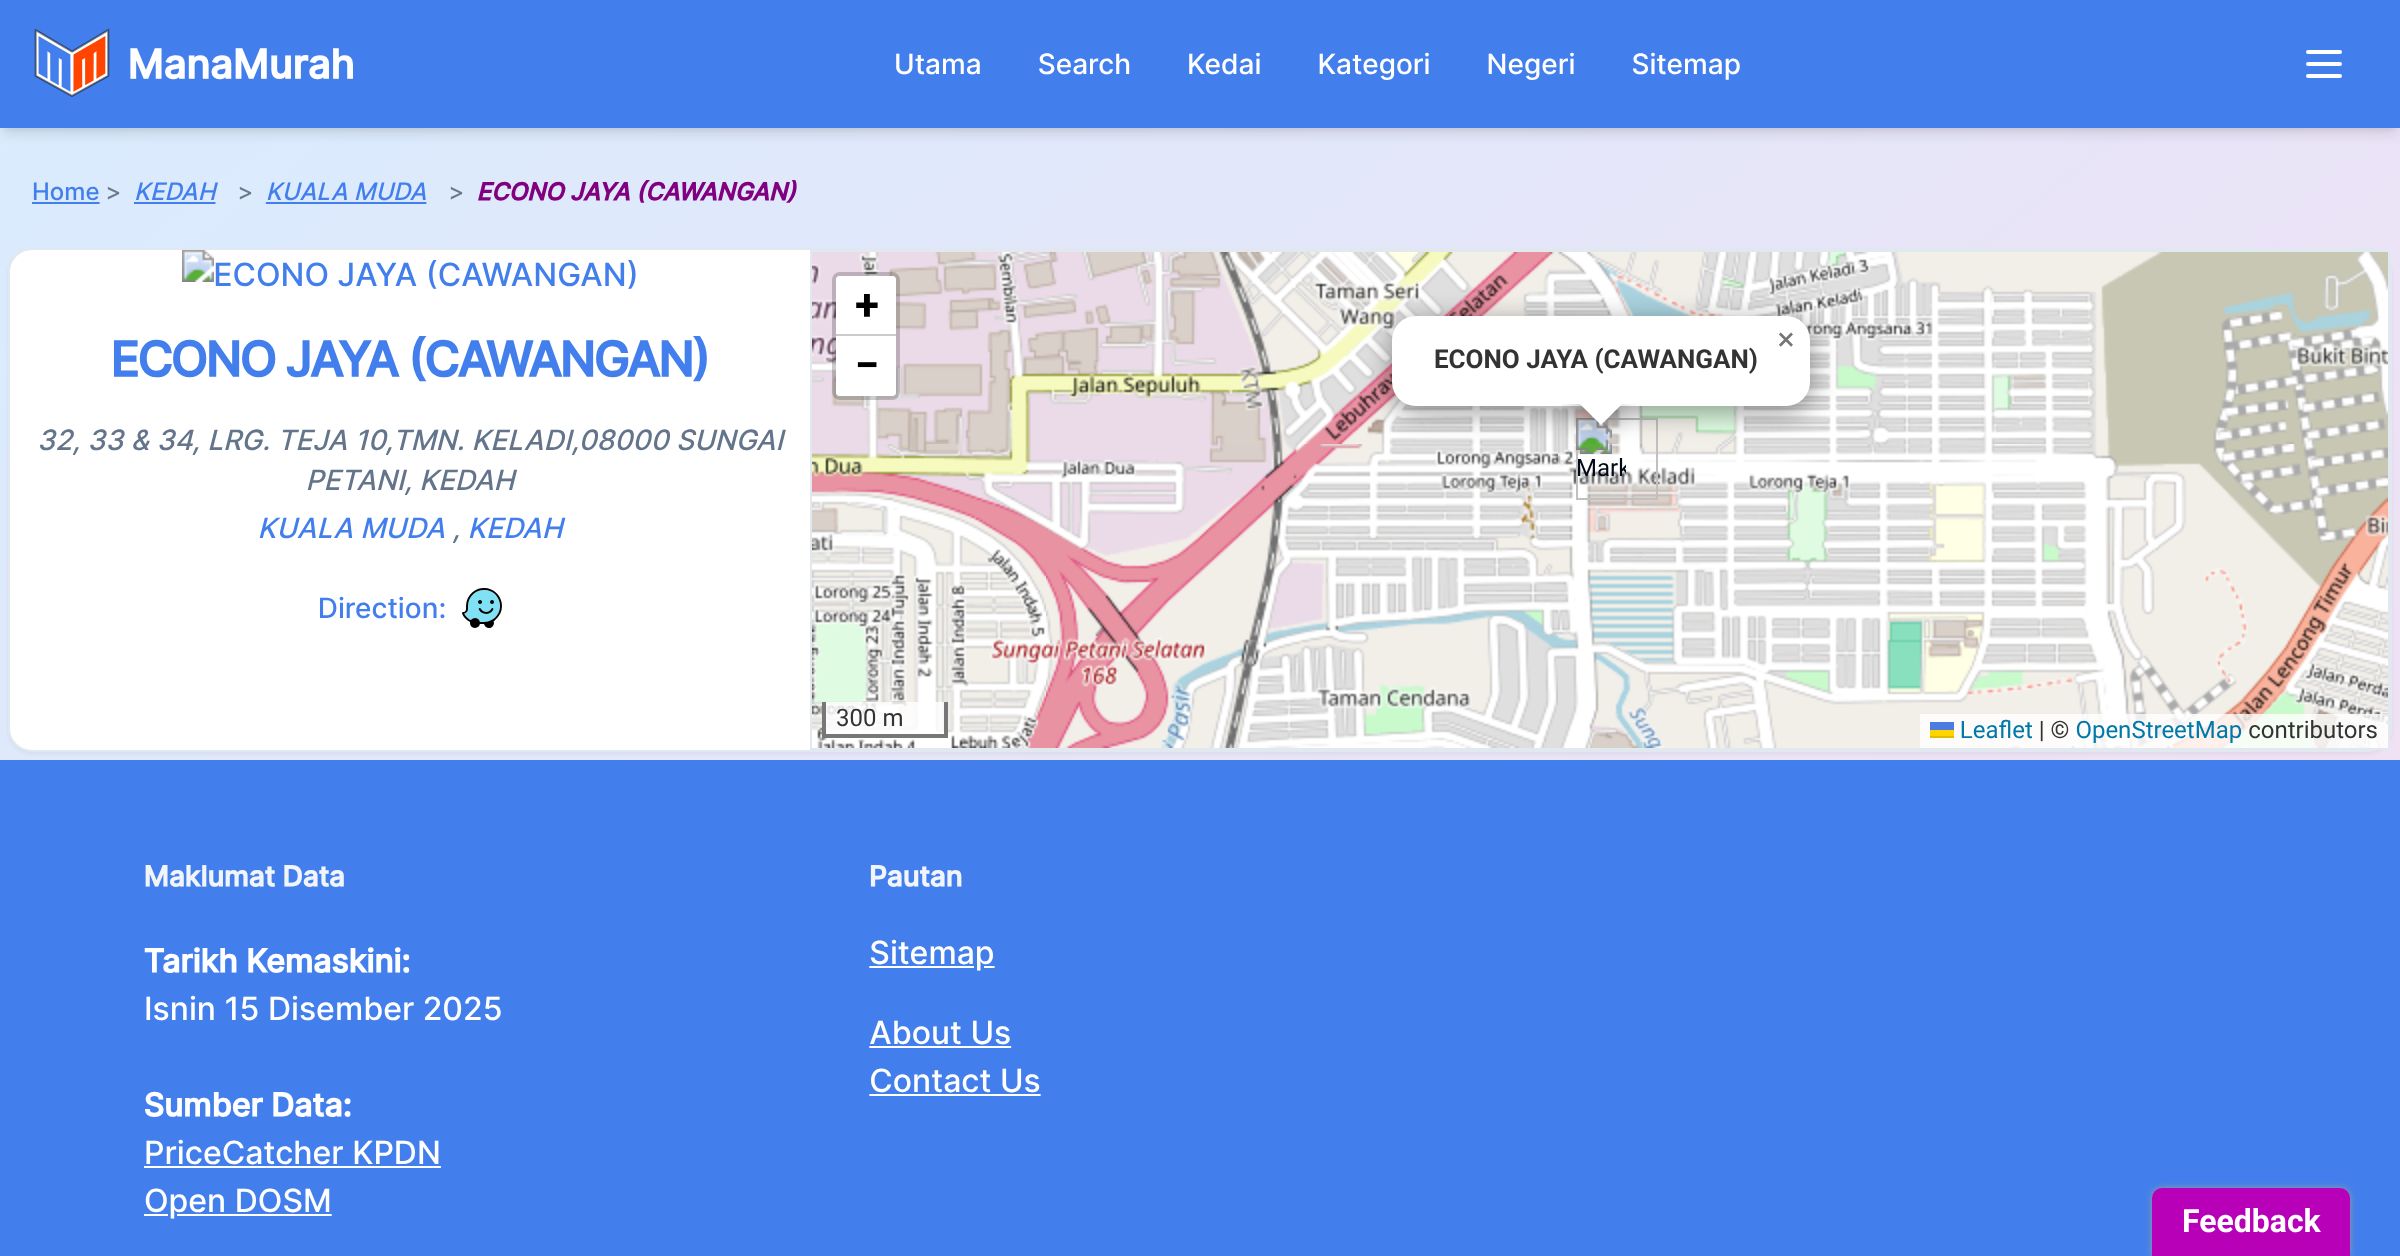Visit the Open DOSM link
This screenshot has height=1256, width=2400.
point(237,1201)
